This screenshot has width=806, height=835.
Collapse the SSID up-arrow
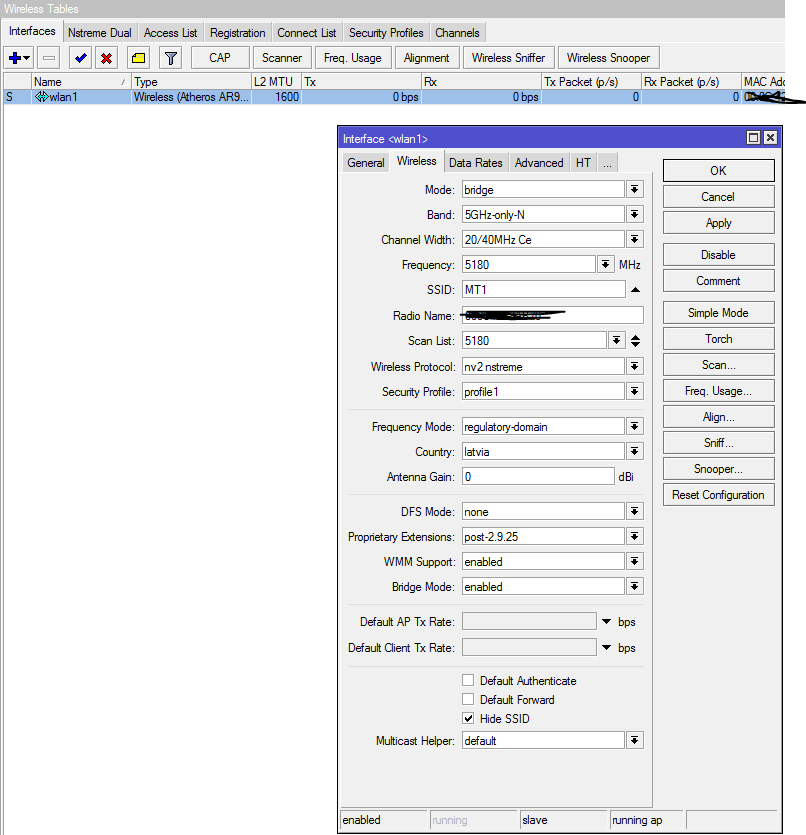click(x=635, y=290)
